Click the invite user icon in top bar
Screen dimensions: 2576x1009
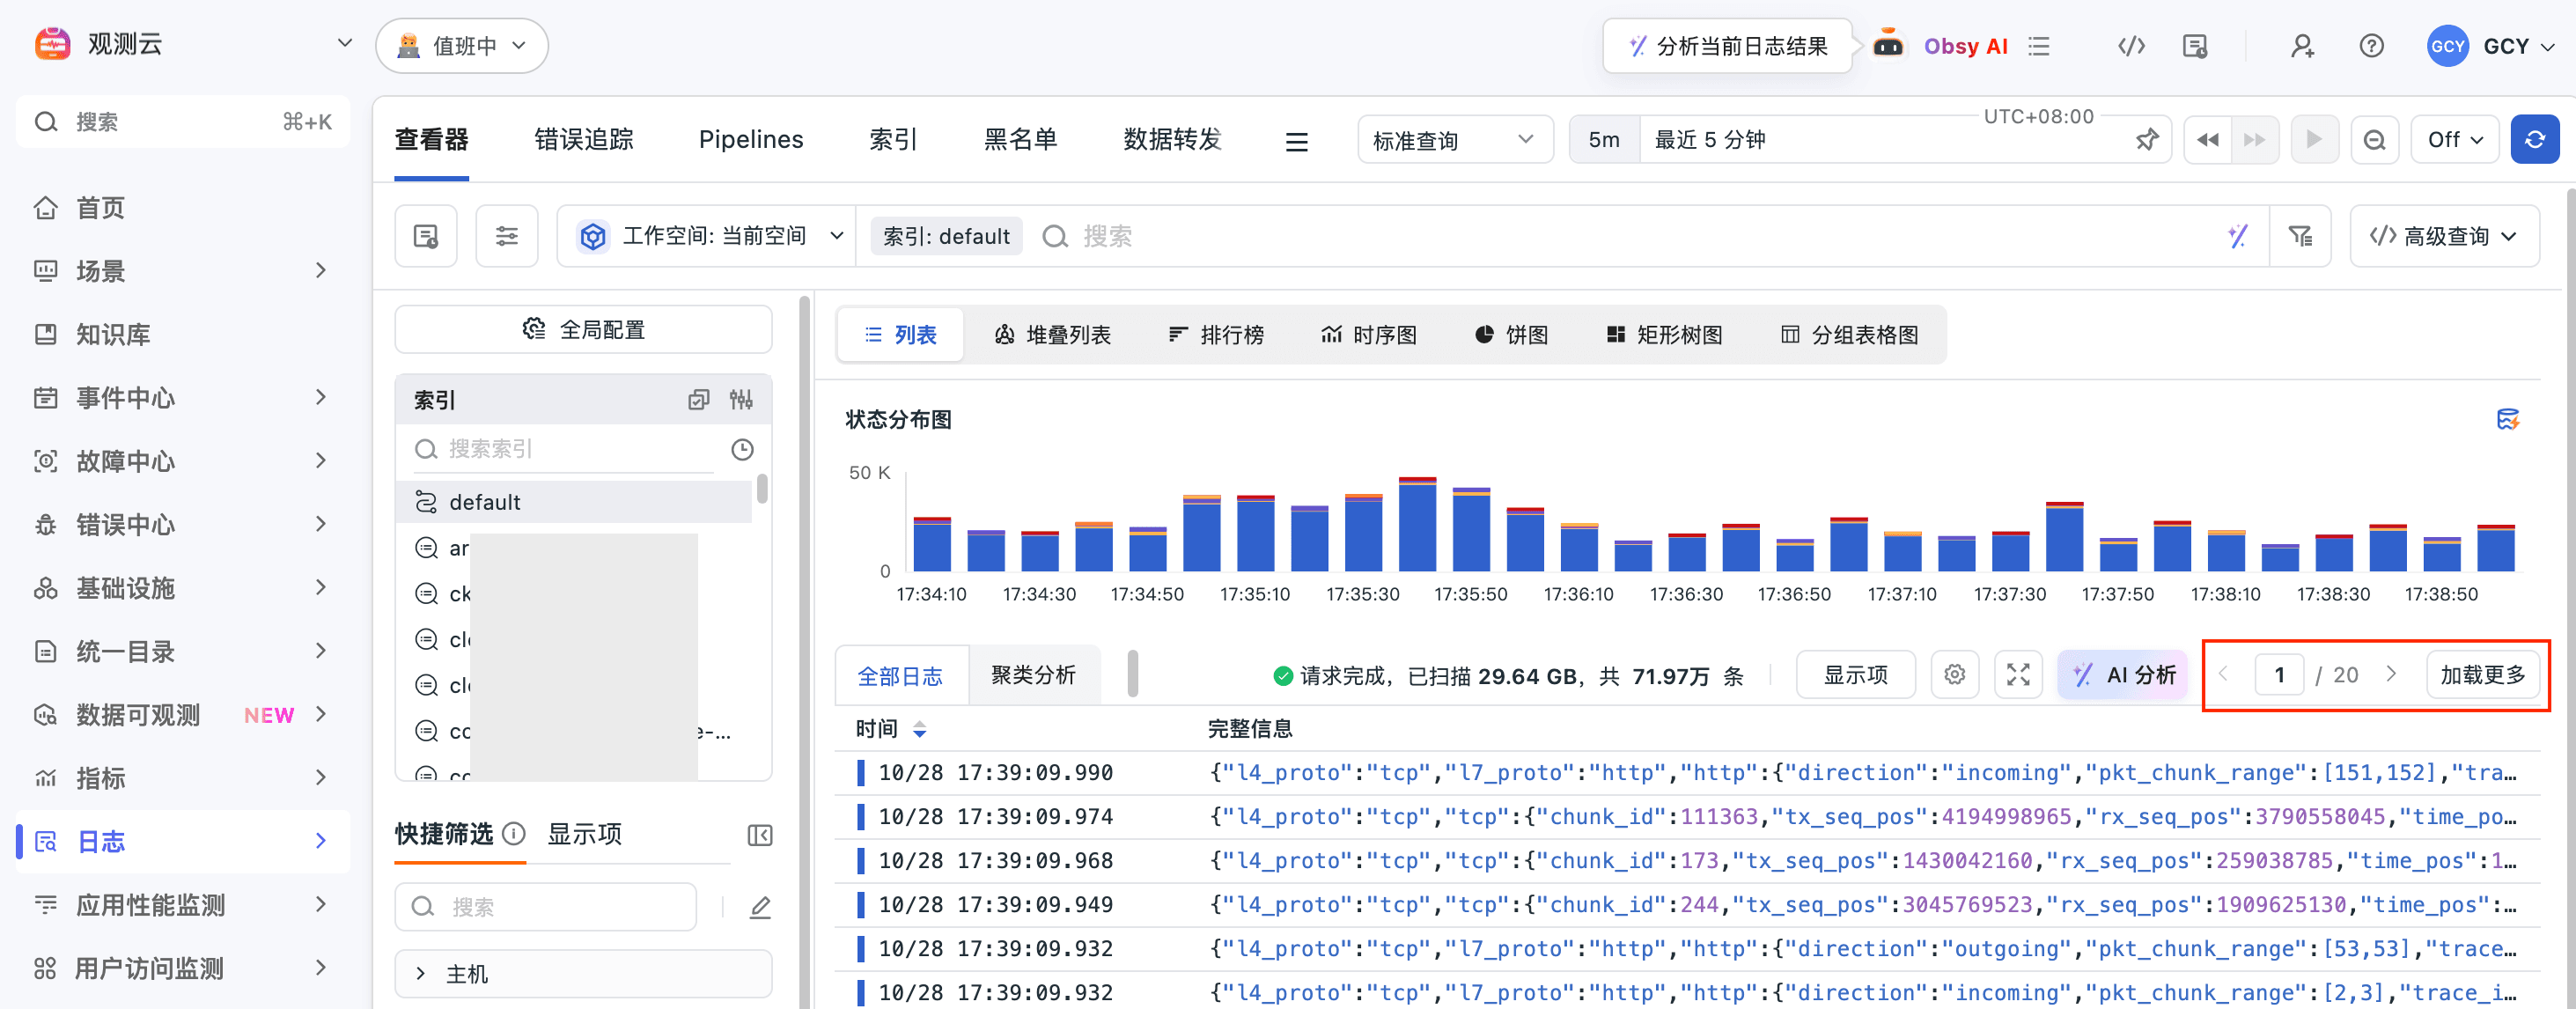pos(2301,46)
